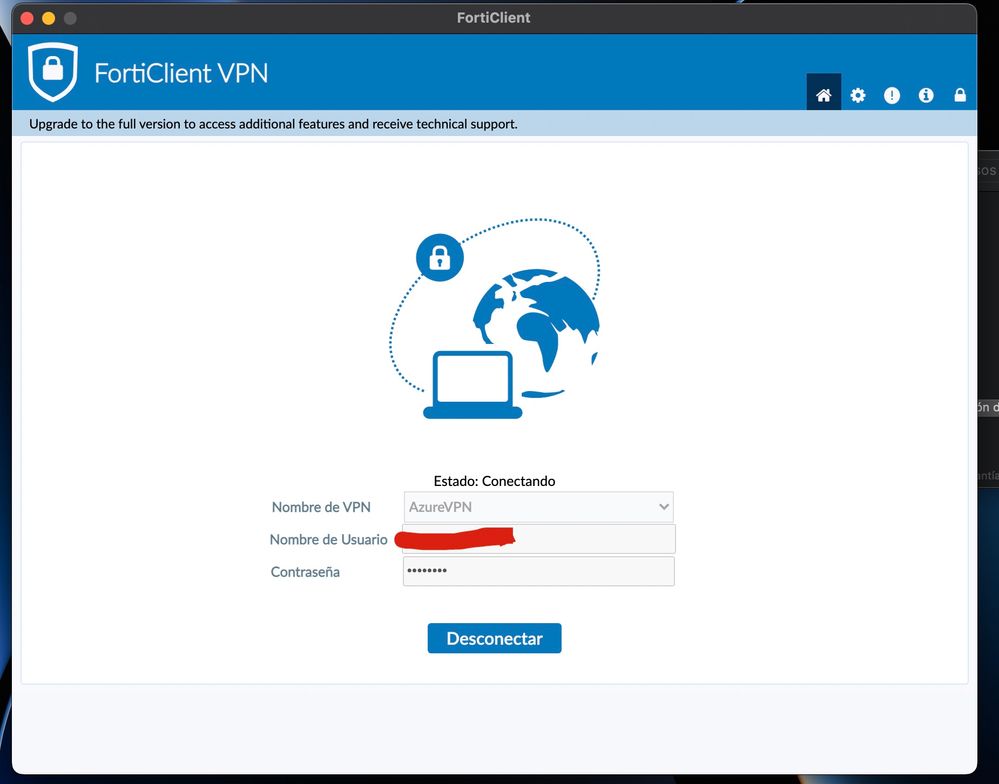The height and width of the screenshot is (784, 999).
Task: Expand the Nombre de VPN dropdown
Action: [x=538, y=507]
